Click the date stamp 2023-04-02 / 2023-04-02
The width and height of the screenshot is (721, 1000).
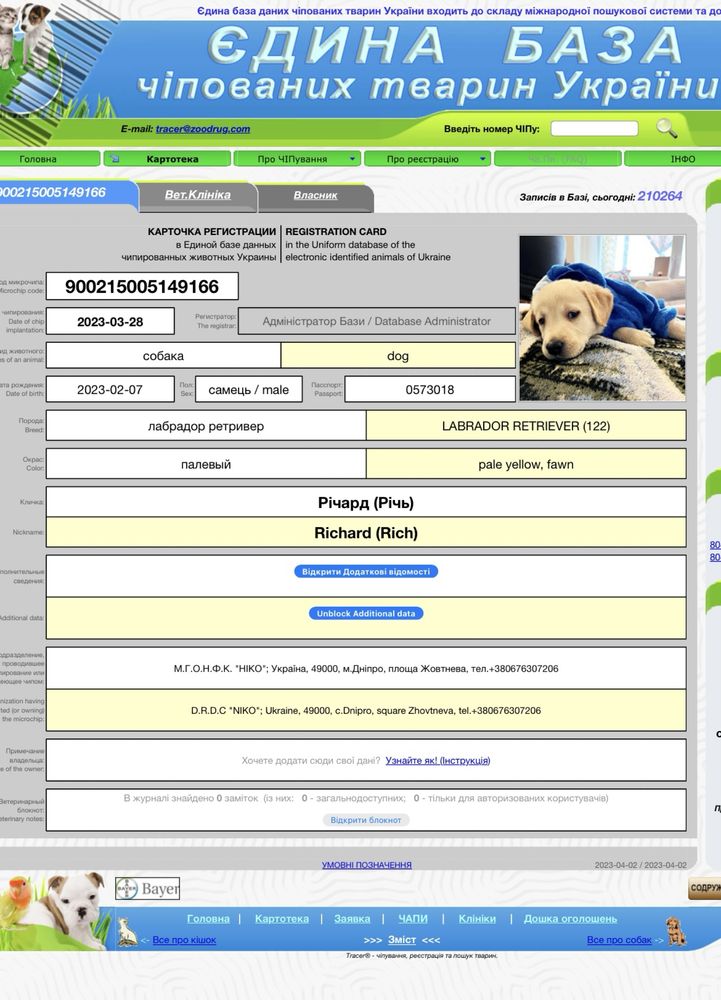point(641,865)
